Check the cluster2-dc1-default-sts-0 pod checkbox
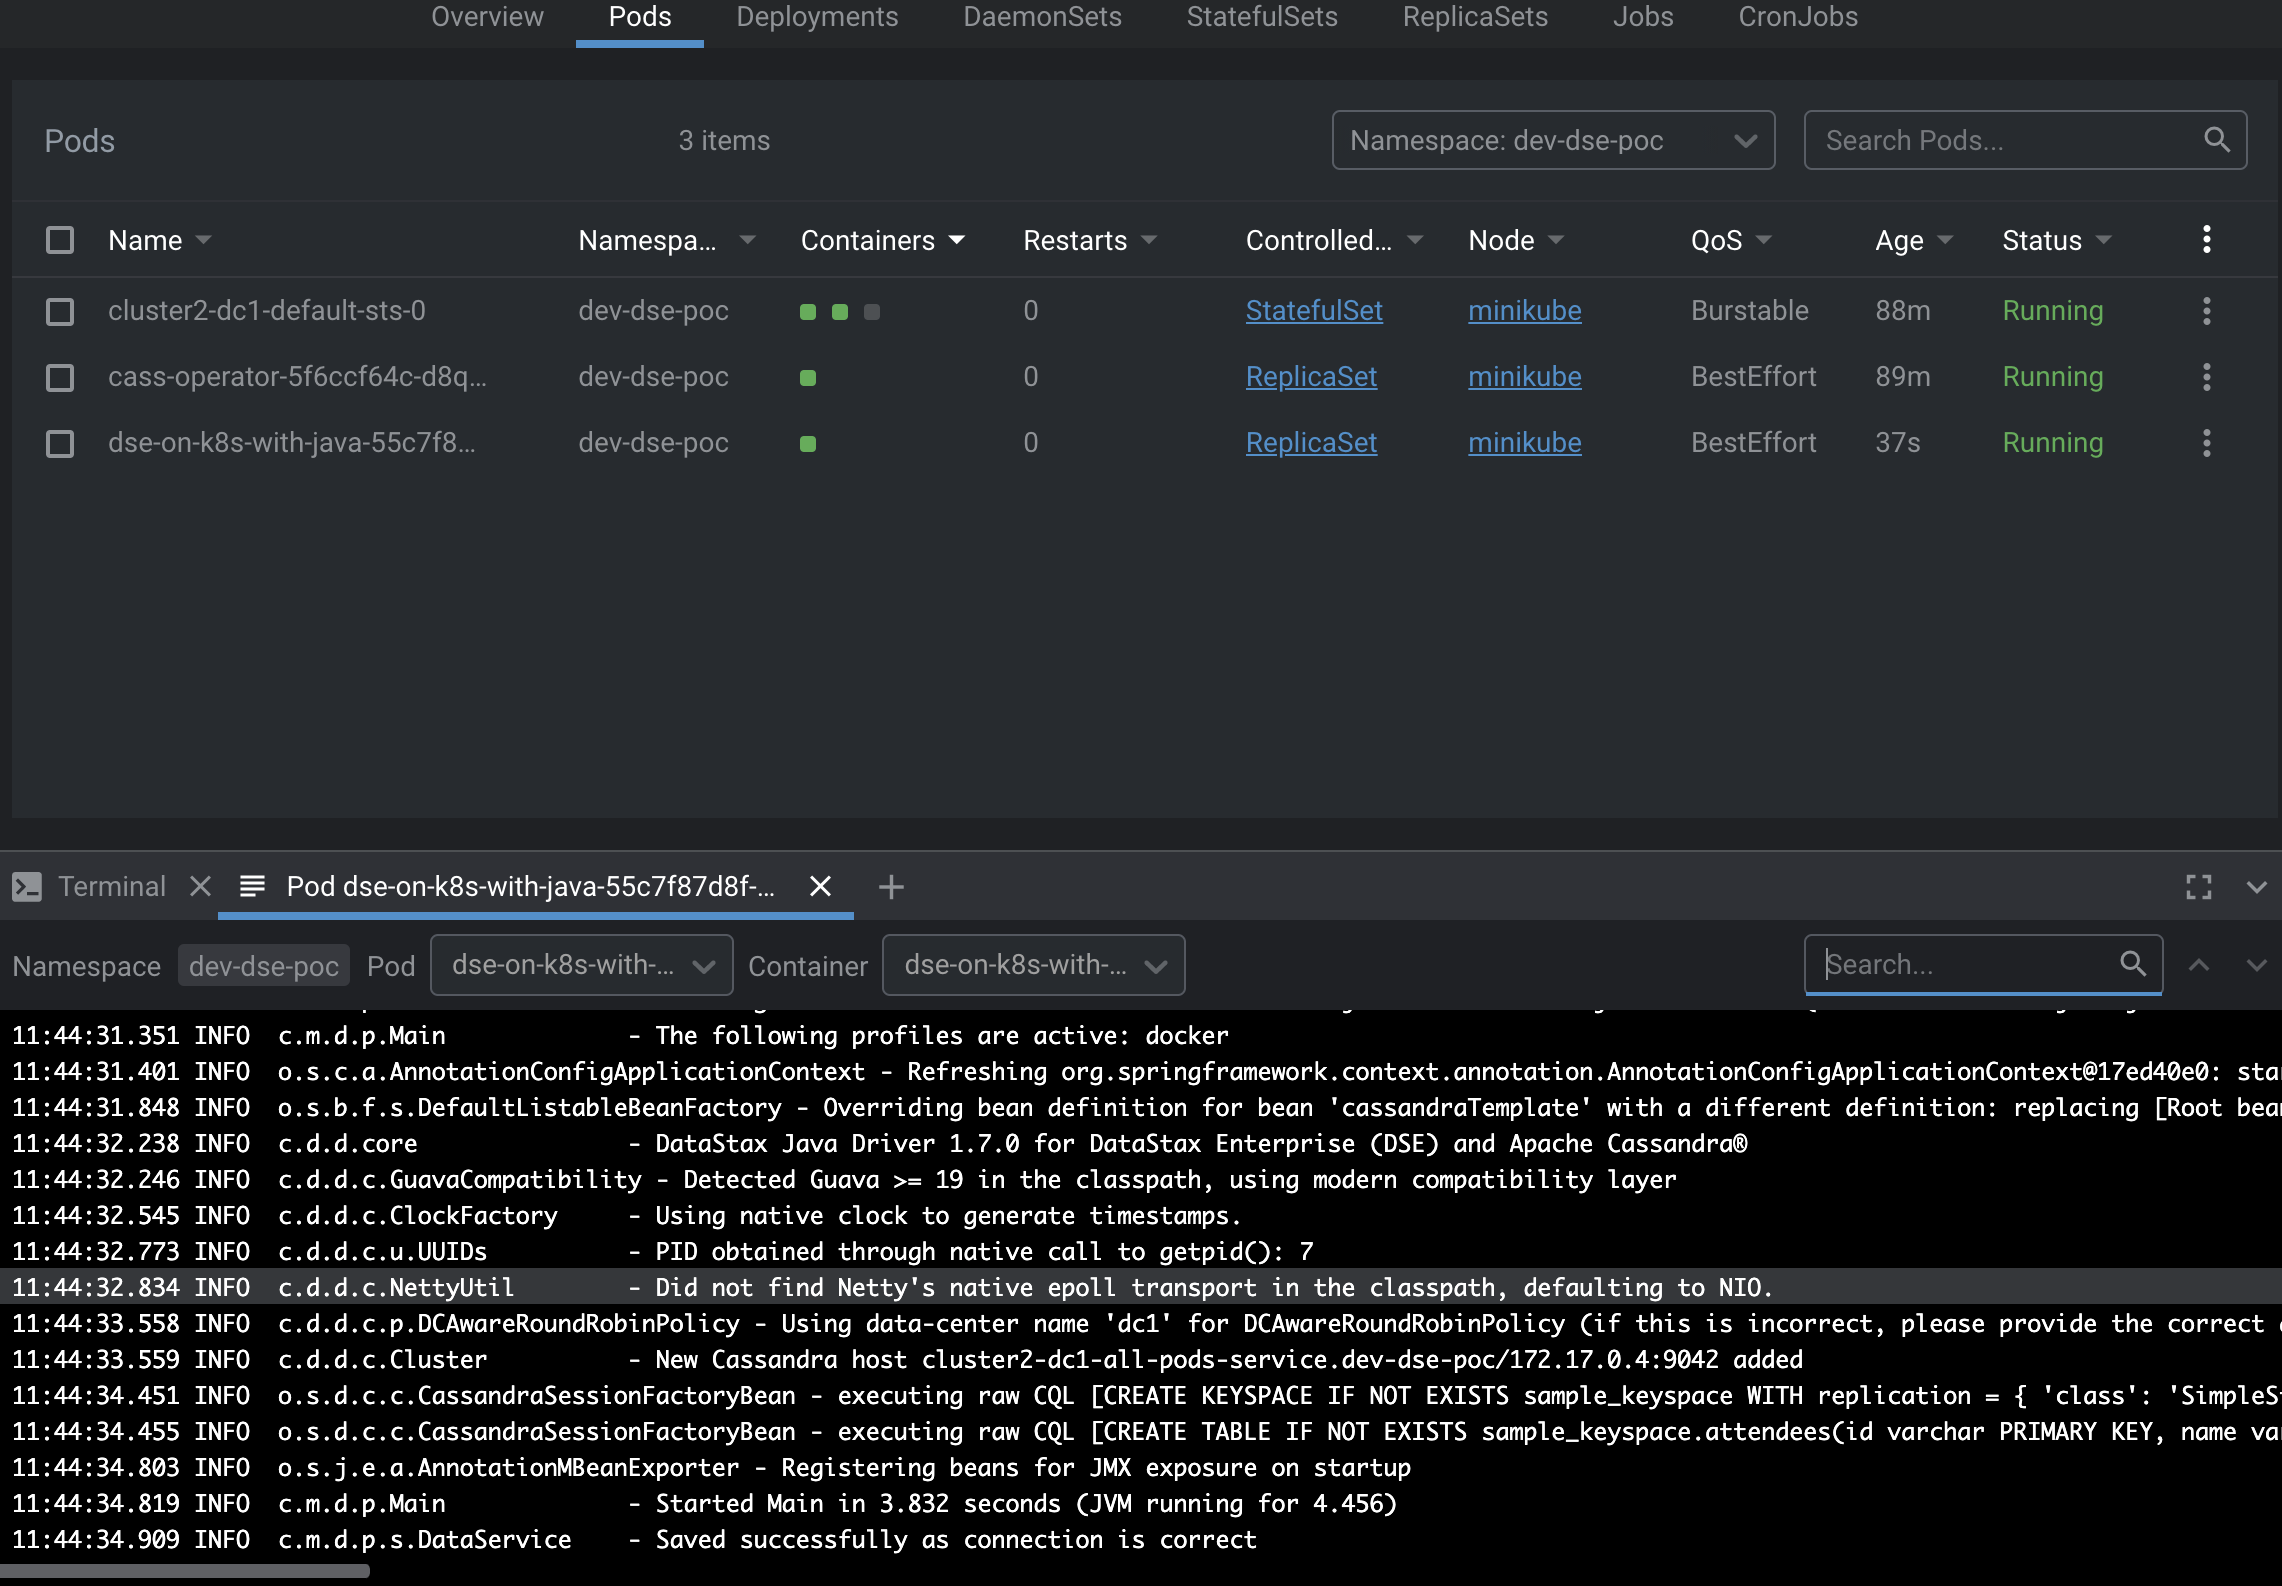Image resolution: width=2282 pixels, height=1586 pixels. (60, 311)
